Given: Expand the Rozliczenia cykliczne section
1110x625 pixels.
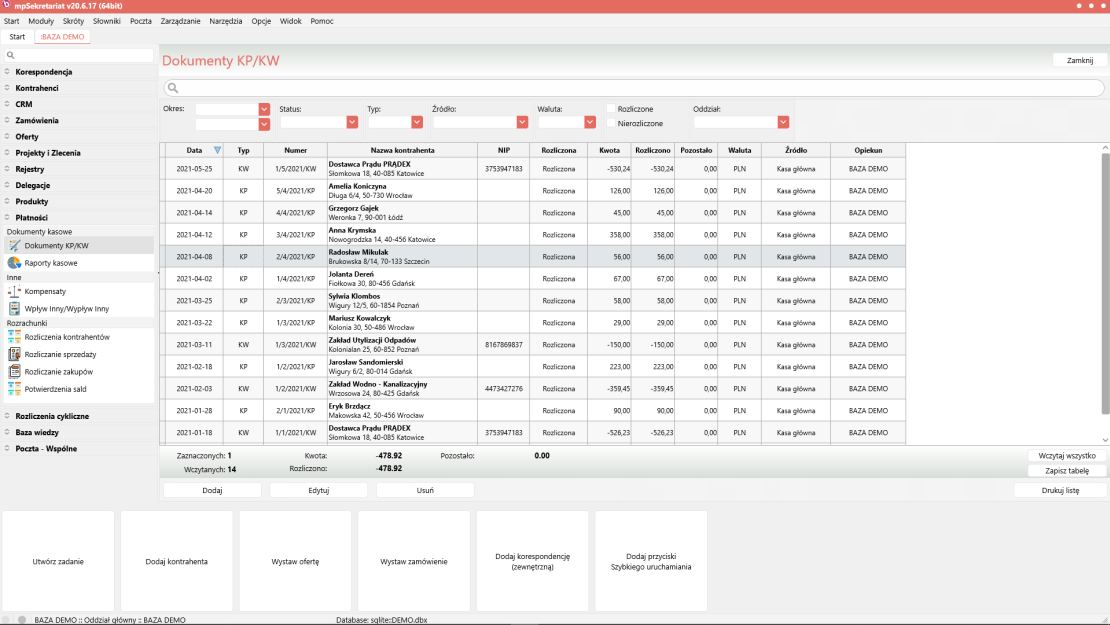Looking at the screenshot, I should click(7, 416).
